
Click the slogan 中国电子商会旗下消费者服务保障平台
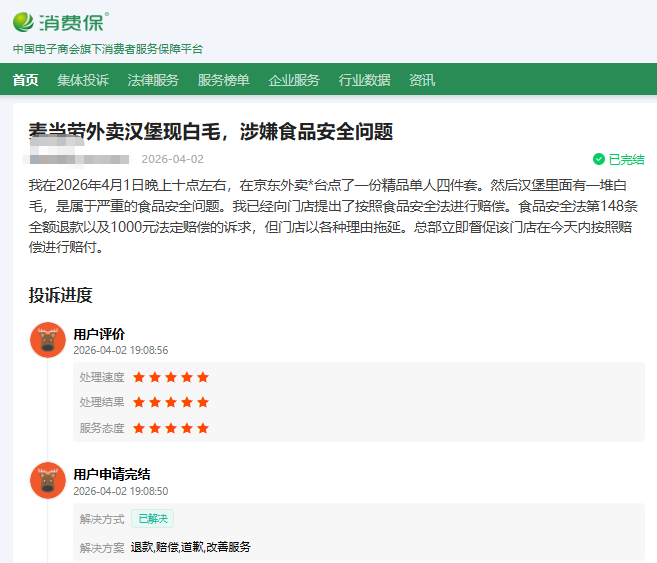coord(107,48)
